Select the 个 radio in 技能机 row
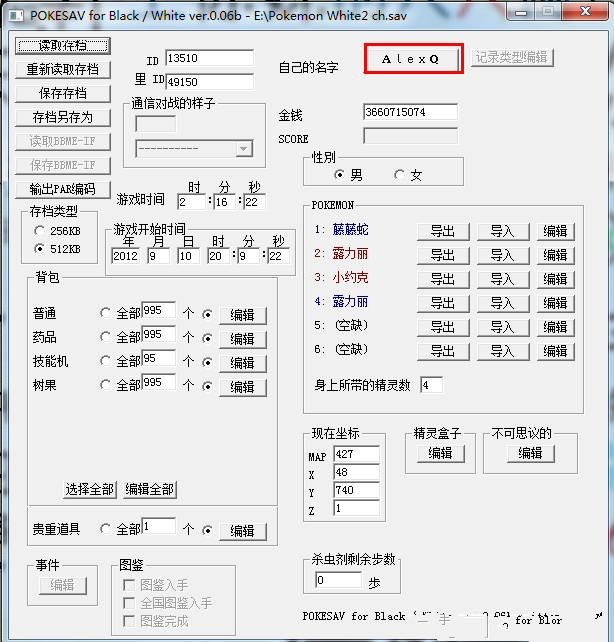 click(x=208, y=362)
